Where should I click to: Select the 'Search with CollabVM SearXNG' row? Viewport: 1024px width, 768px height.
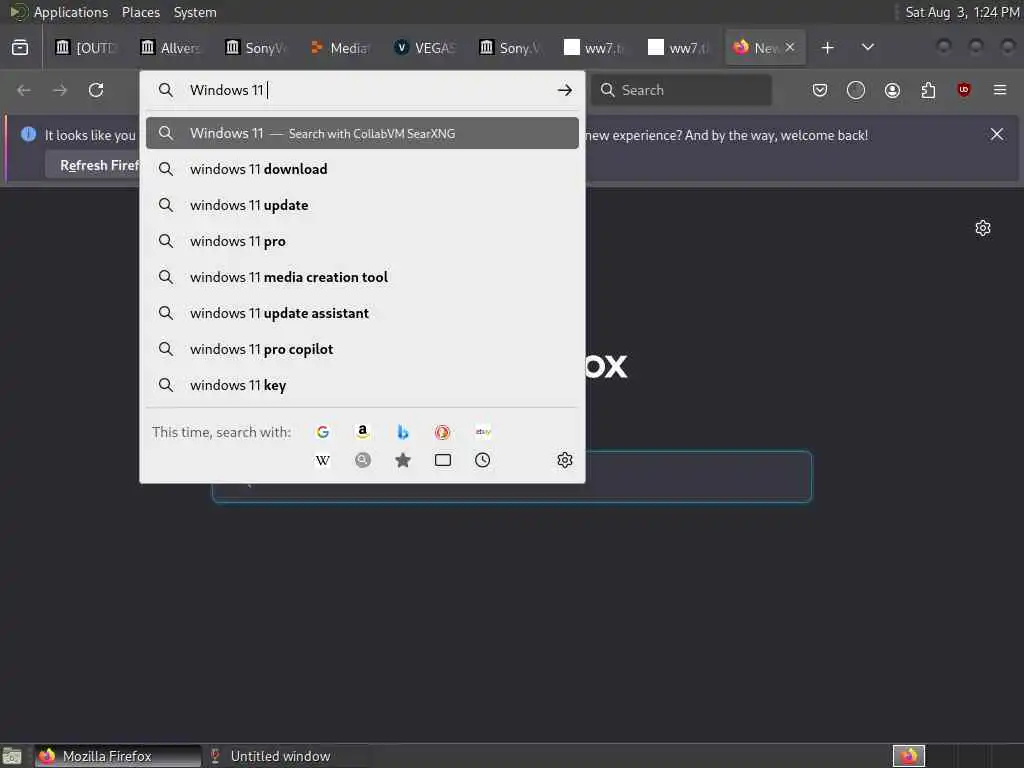coord(362,133)
